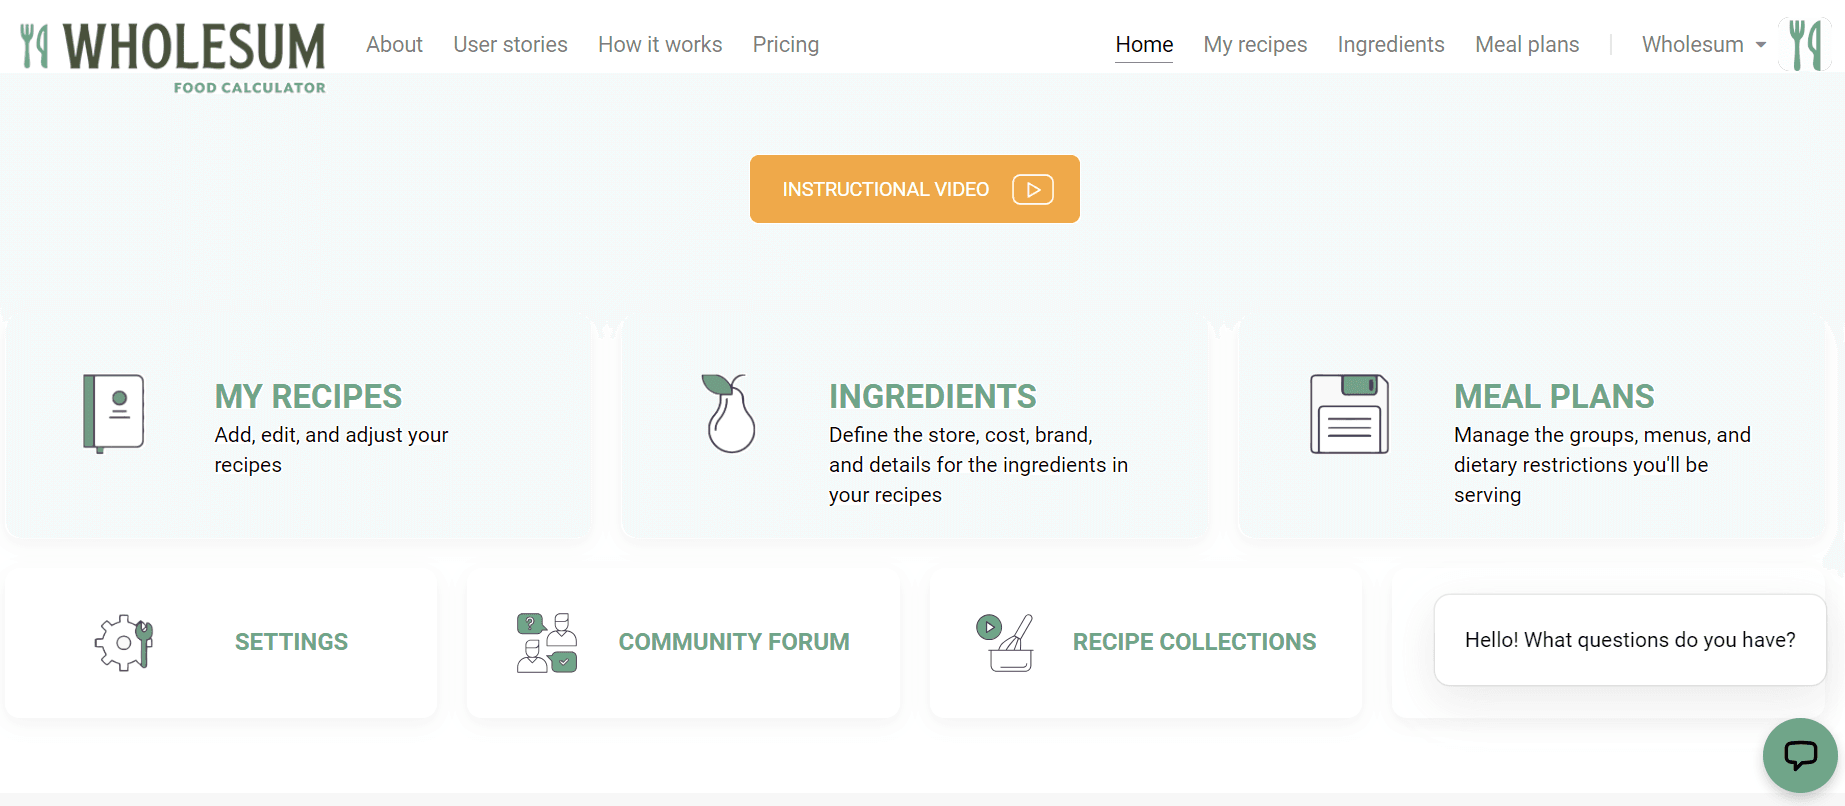Open the About page
The width and height of the screenshot is (1845, 806).
coord(394,45)
